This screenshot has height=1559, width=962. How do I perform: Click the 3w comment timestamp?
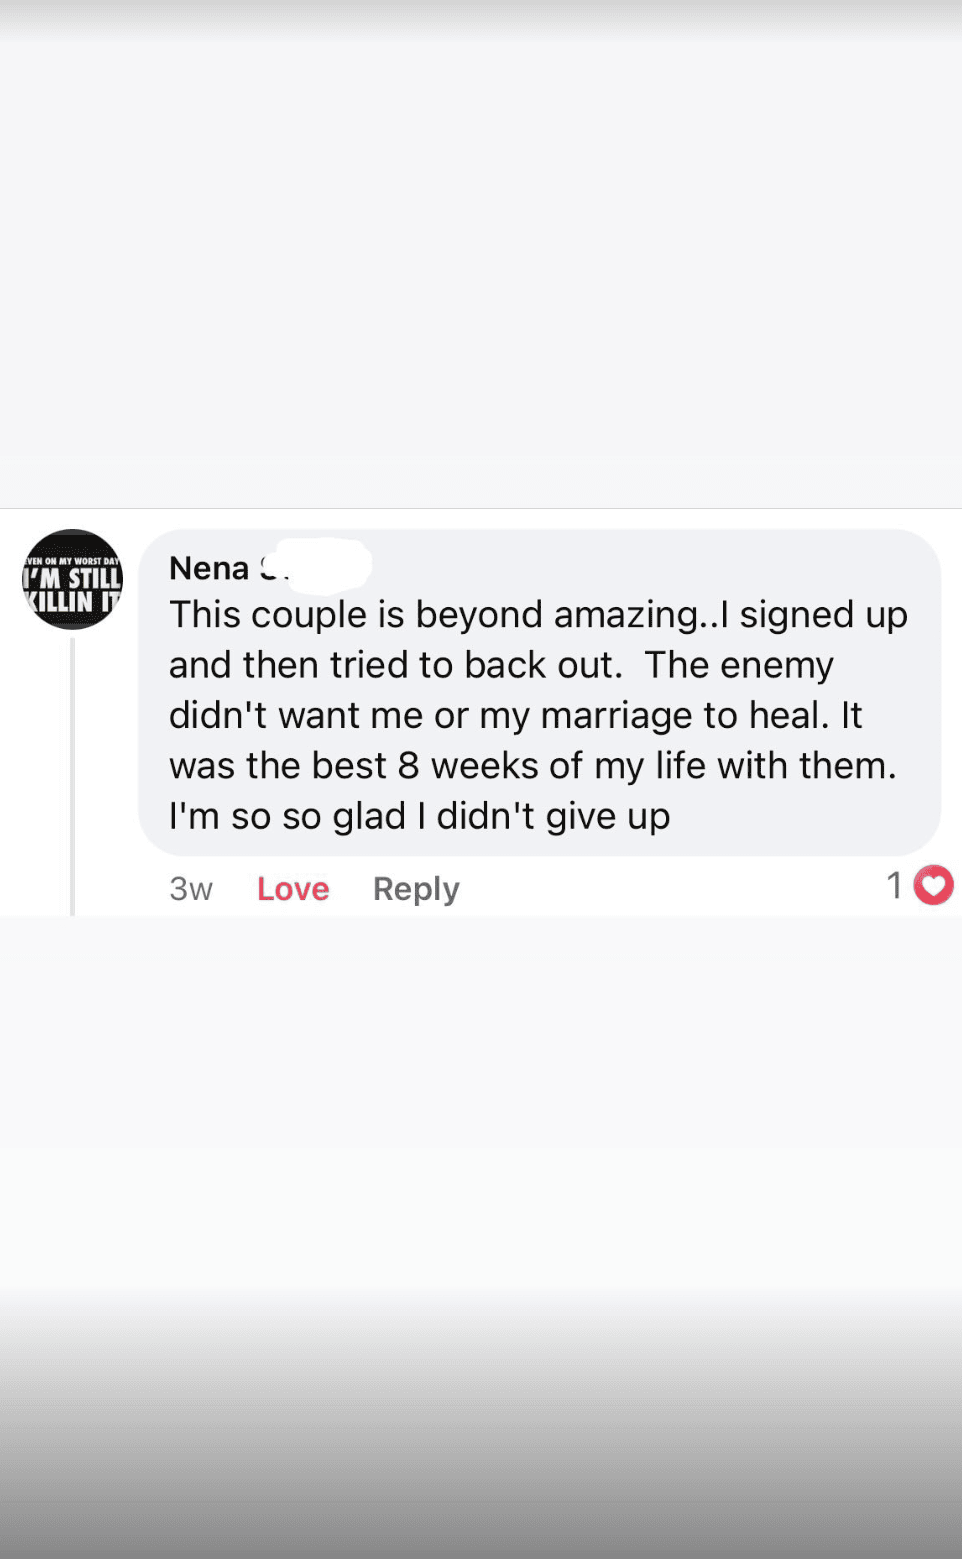click(x=190, y=889)
